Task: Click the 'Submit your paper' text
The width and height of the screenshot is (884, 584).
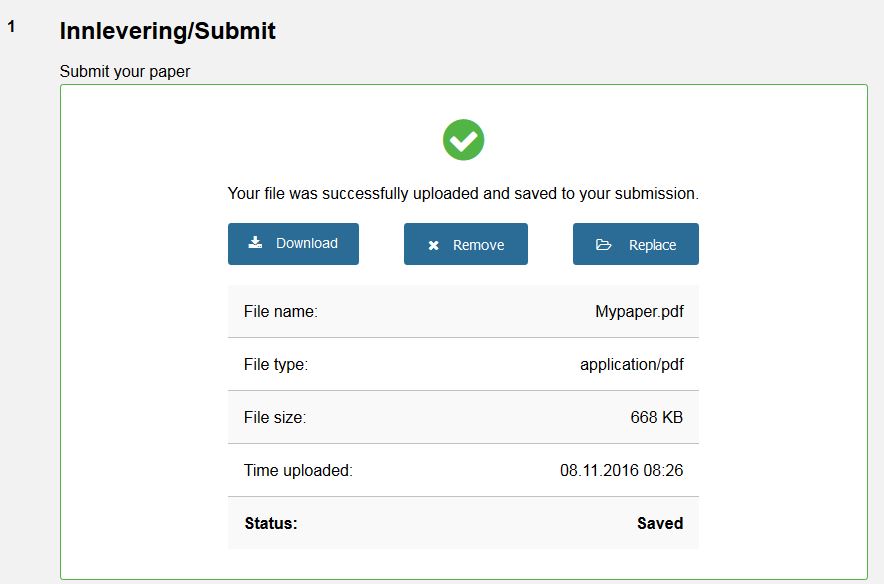Action: 125,71
